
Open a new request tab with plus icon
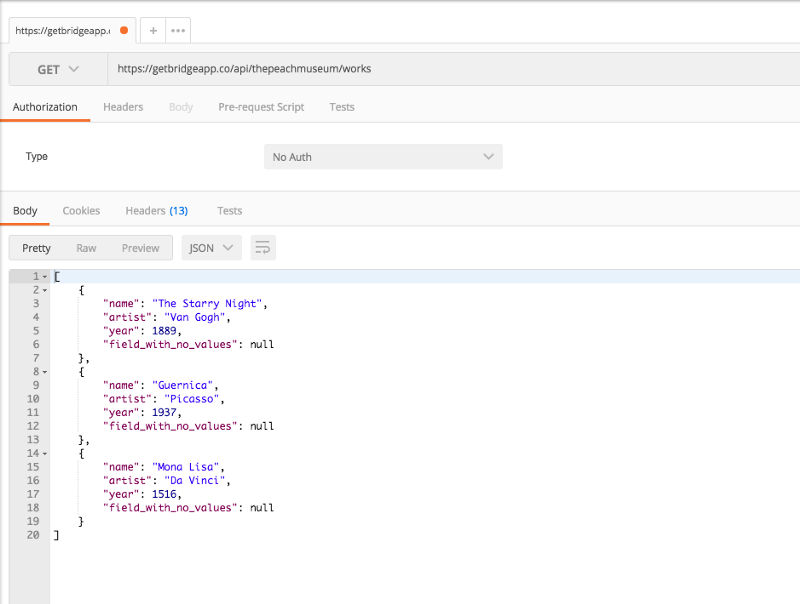tap(153, 31)
